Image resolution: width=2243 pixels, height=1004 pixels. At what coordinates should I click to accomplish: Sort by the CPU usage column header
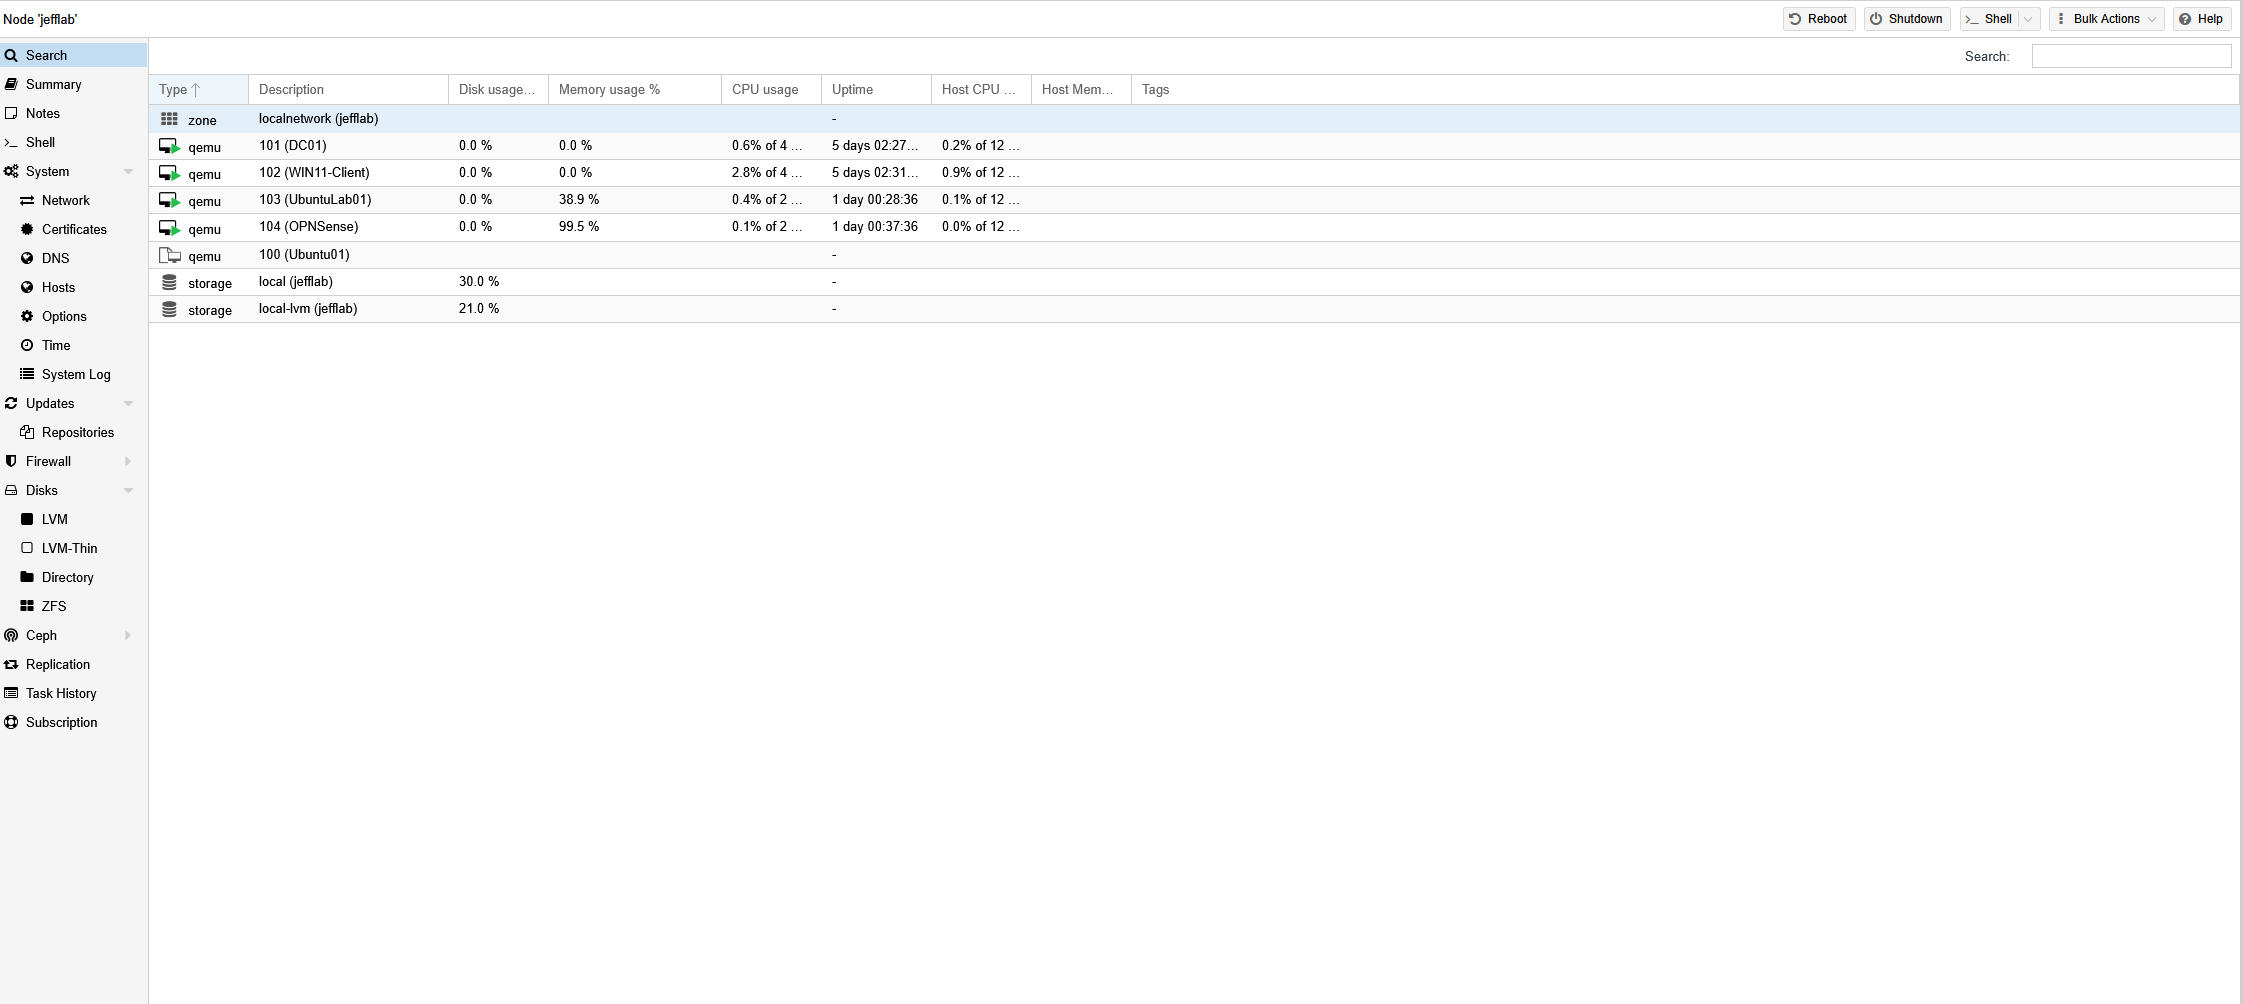[770, 90]
